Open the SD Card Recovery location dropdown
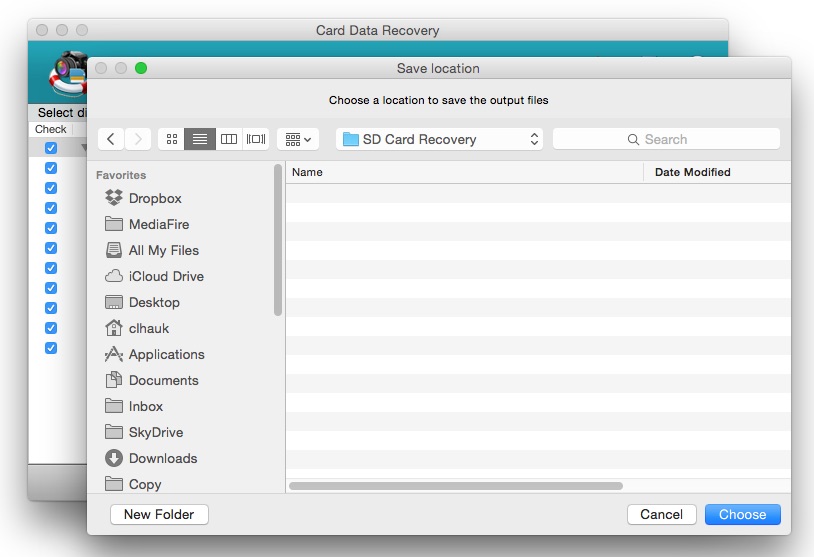Screen dimensions: 814x557 (441, 139)
